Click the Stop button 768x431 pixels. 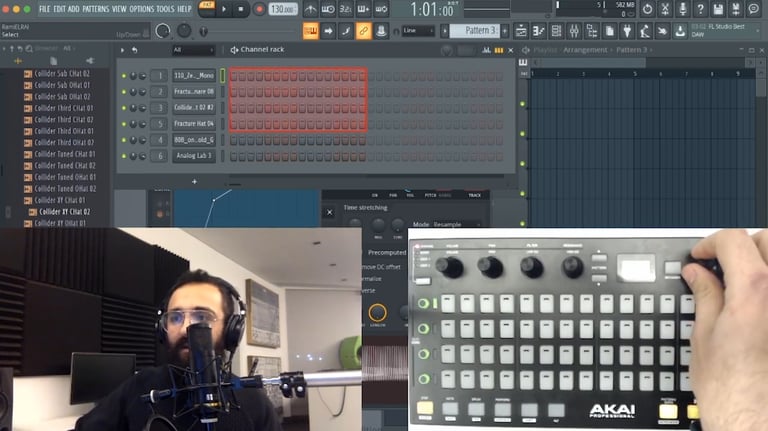click(x=240, y=9)
